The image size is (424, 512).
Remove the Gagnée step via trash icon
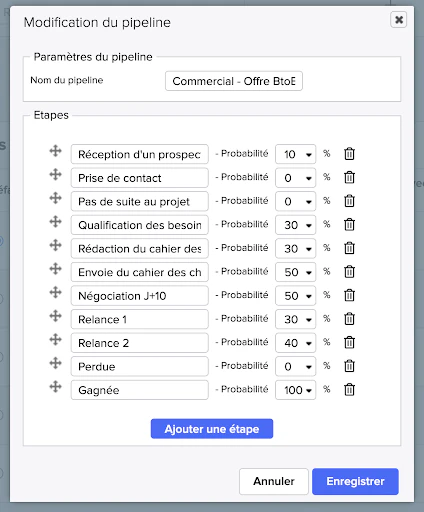(x=349, y=389)
